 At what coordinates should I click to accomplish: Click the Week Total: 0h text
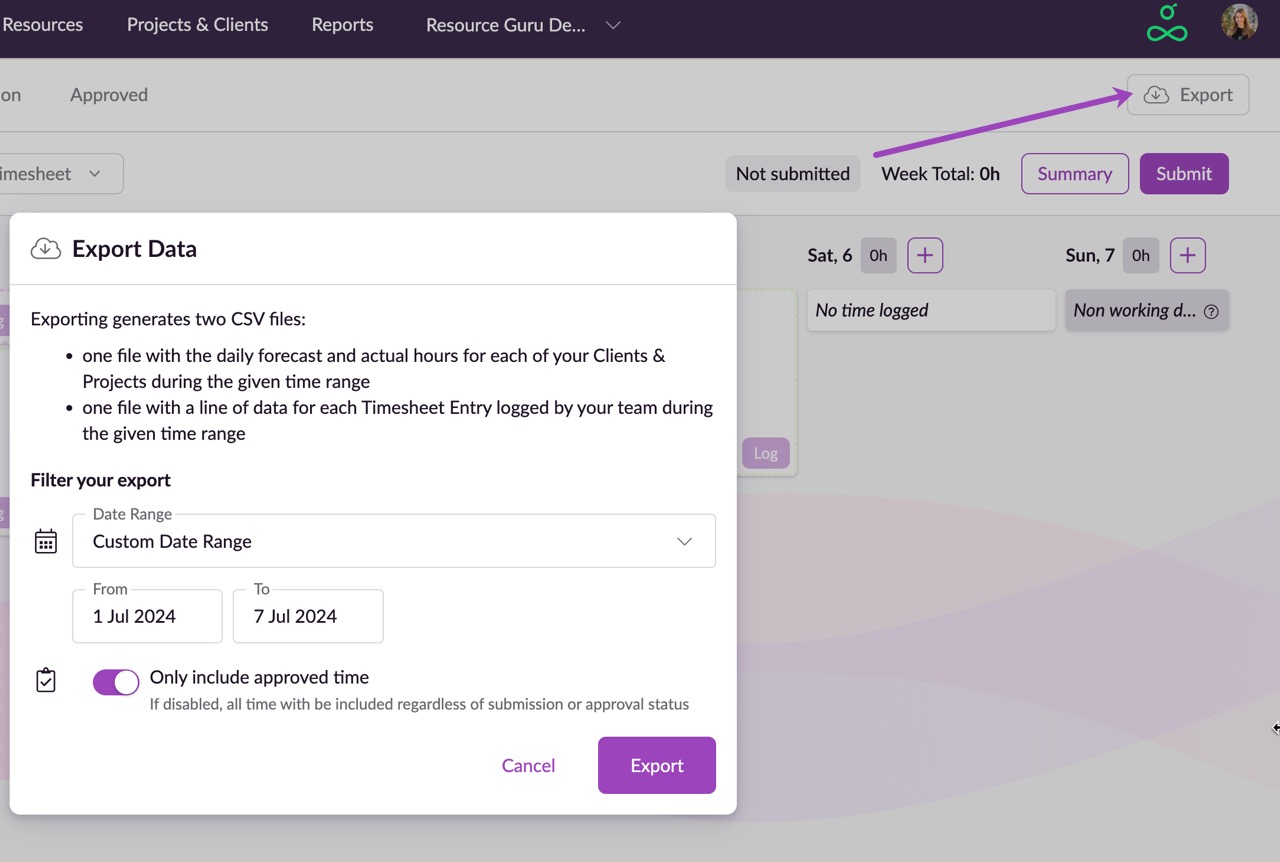click(941, 174)
